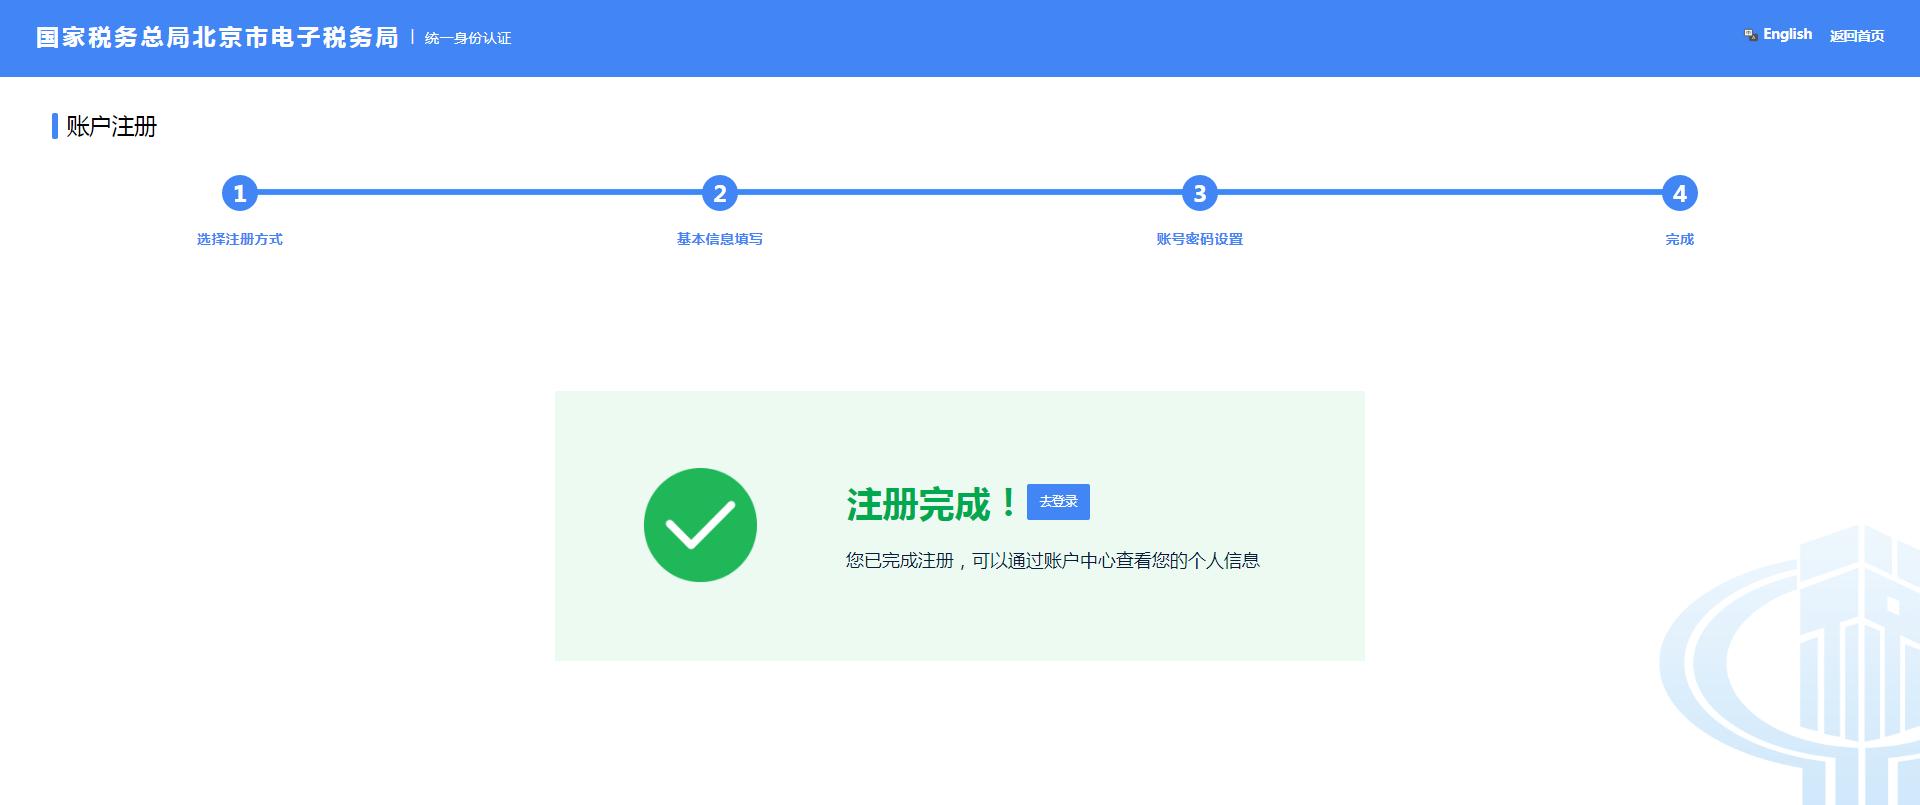This screenshot has width=1920, height=805.
Task: Click the 账号密码设置 step label
Action: point(1200,239)
